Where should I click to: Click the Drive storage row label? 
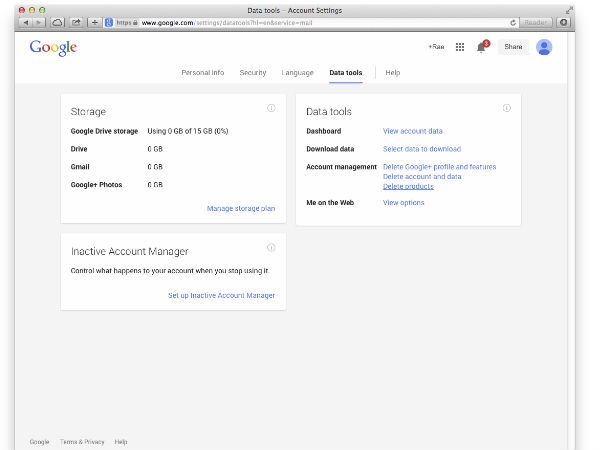coord(79,149)
